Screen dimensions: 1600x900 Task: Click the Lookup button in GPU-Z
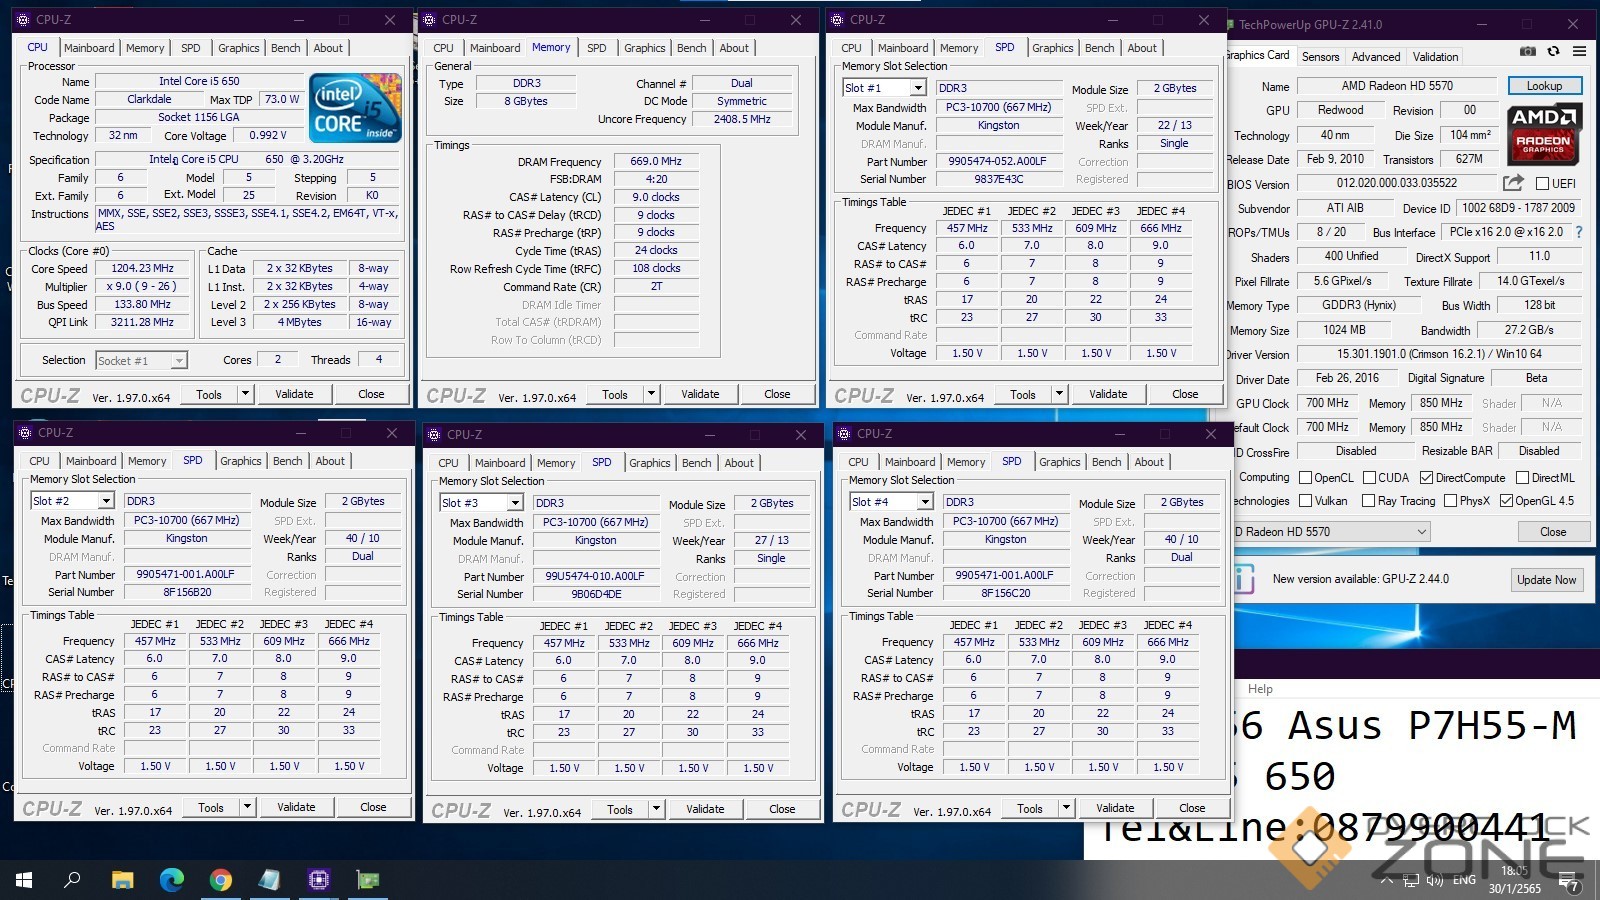tap(1544, 86)
